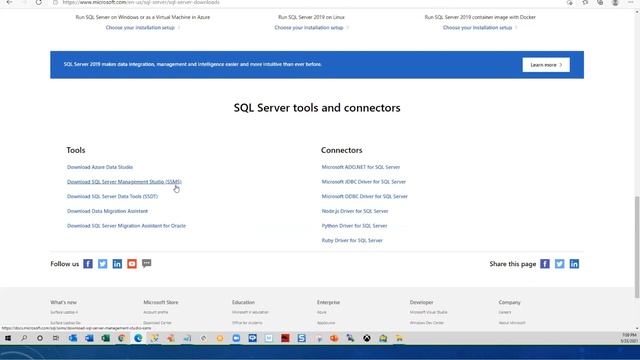
Task: Open Zoom from the taskbar
Action: 236,338
